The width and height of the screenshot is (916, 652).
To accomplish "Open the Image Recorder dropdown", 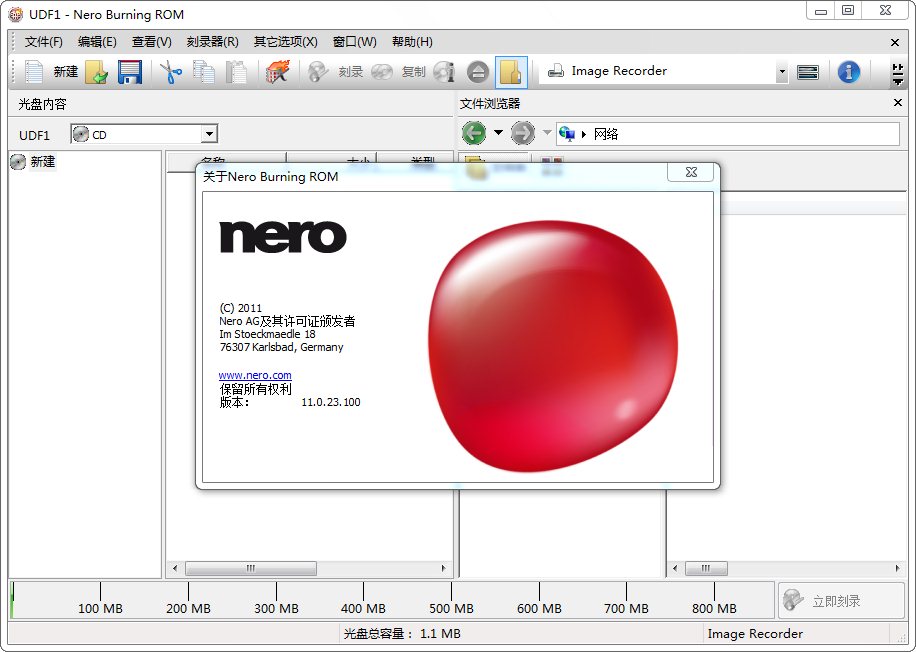I will (x=781, y=72).
